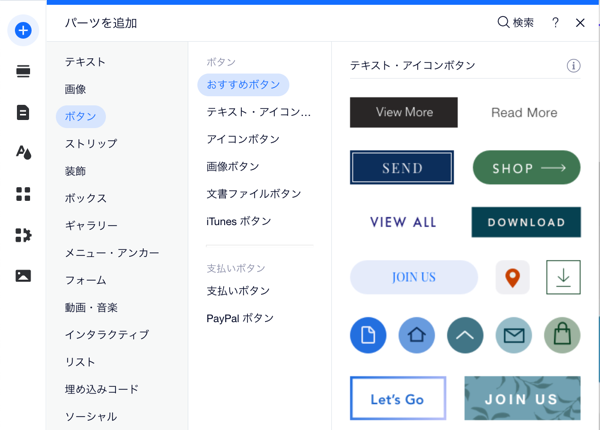Select the インタラクティブ category
Image resolution: width=600 pixels, height=430 pixels.
coord(107,335)
